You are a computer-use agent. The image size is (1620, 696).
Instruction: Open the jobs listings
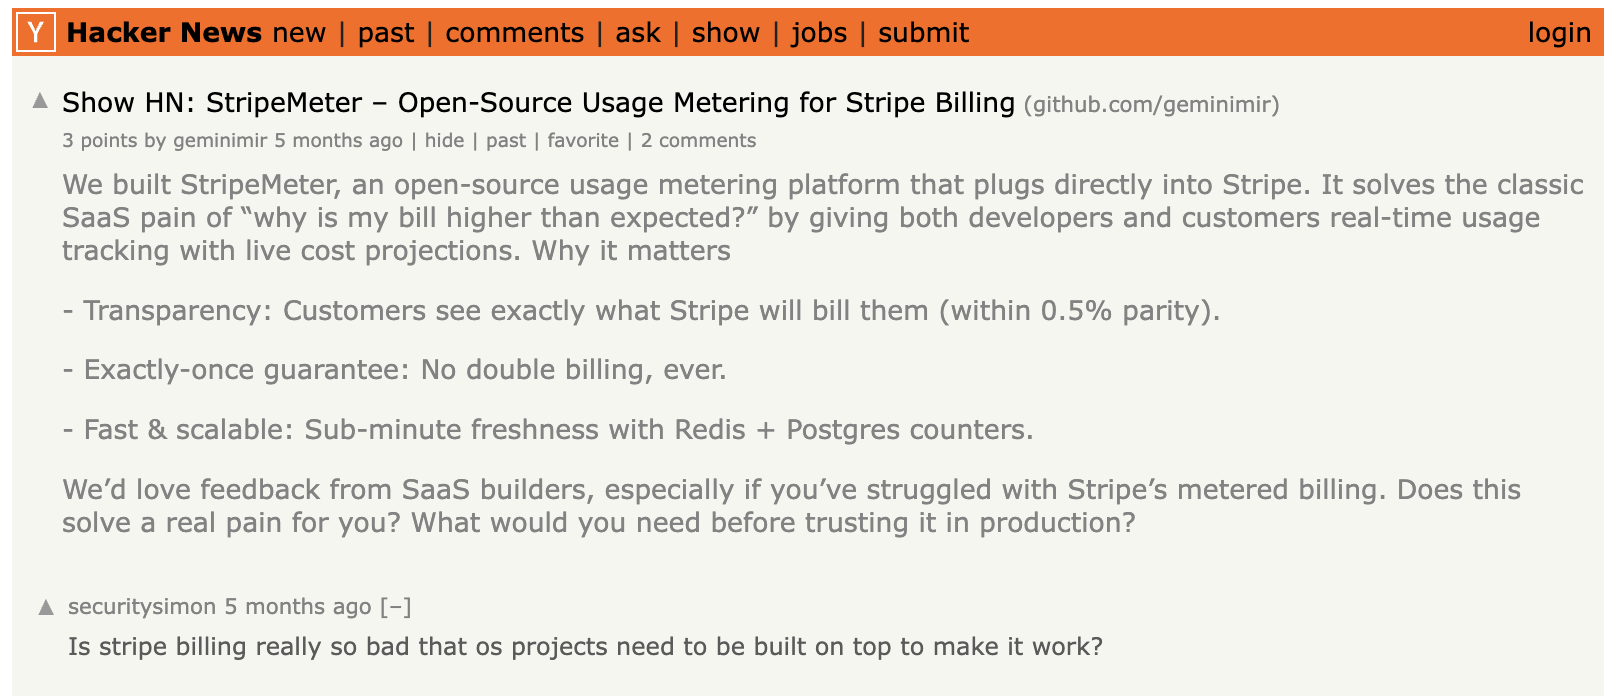(820, 32)
